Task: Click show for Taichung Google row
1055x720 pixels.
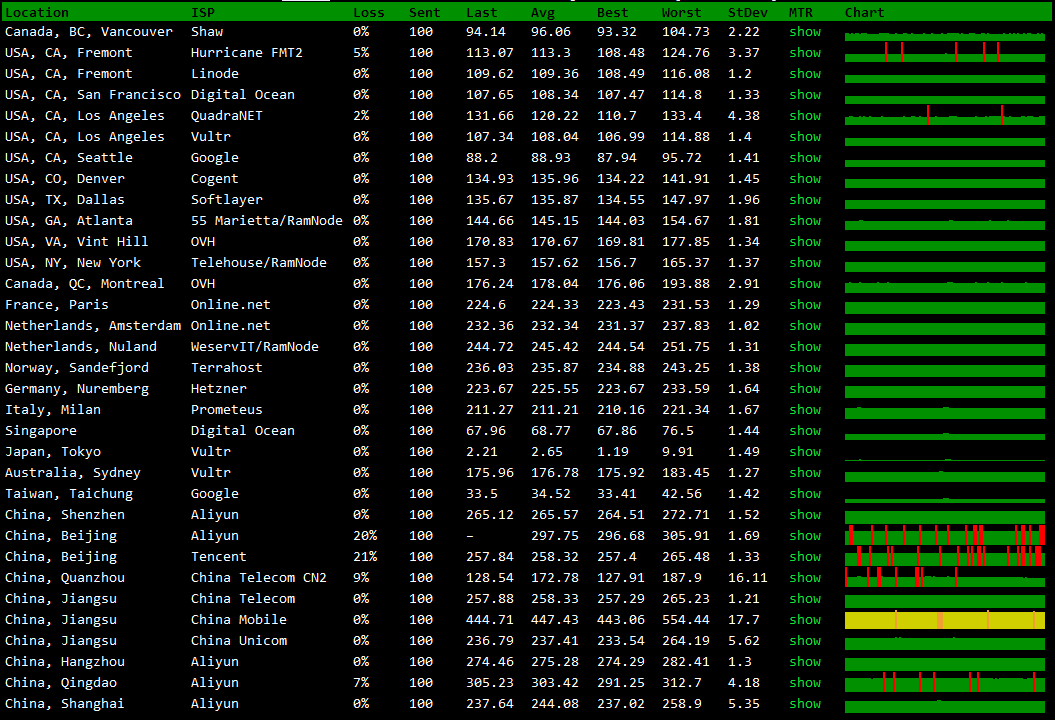Action: [x=805, y=493]
